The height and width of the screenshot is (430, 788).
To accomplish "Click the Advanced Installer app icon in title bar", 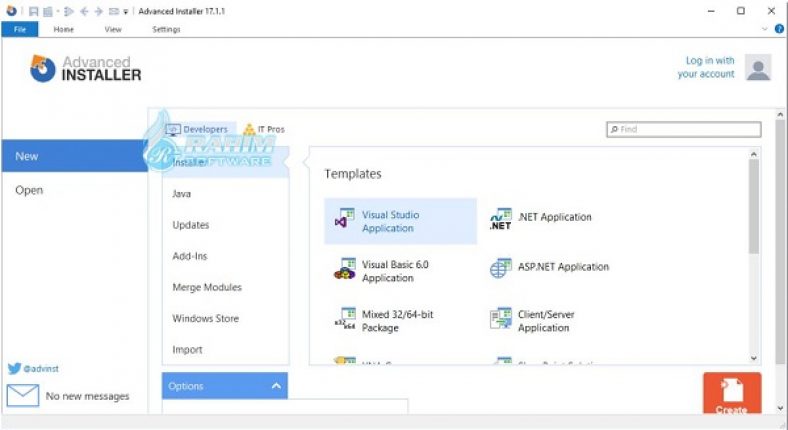I will [x=11, y=11].
